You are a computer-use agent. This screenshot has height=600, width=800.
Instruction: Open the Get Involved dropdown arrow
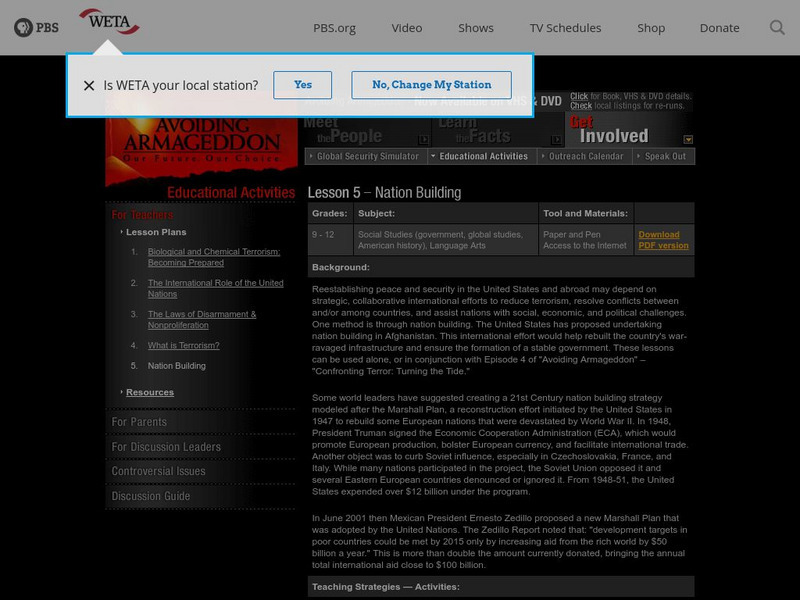(689, 140)
